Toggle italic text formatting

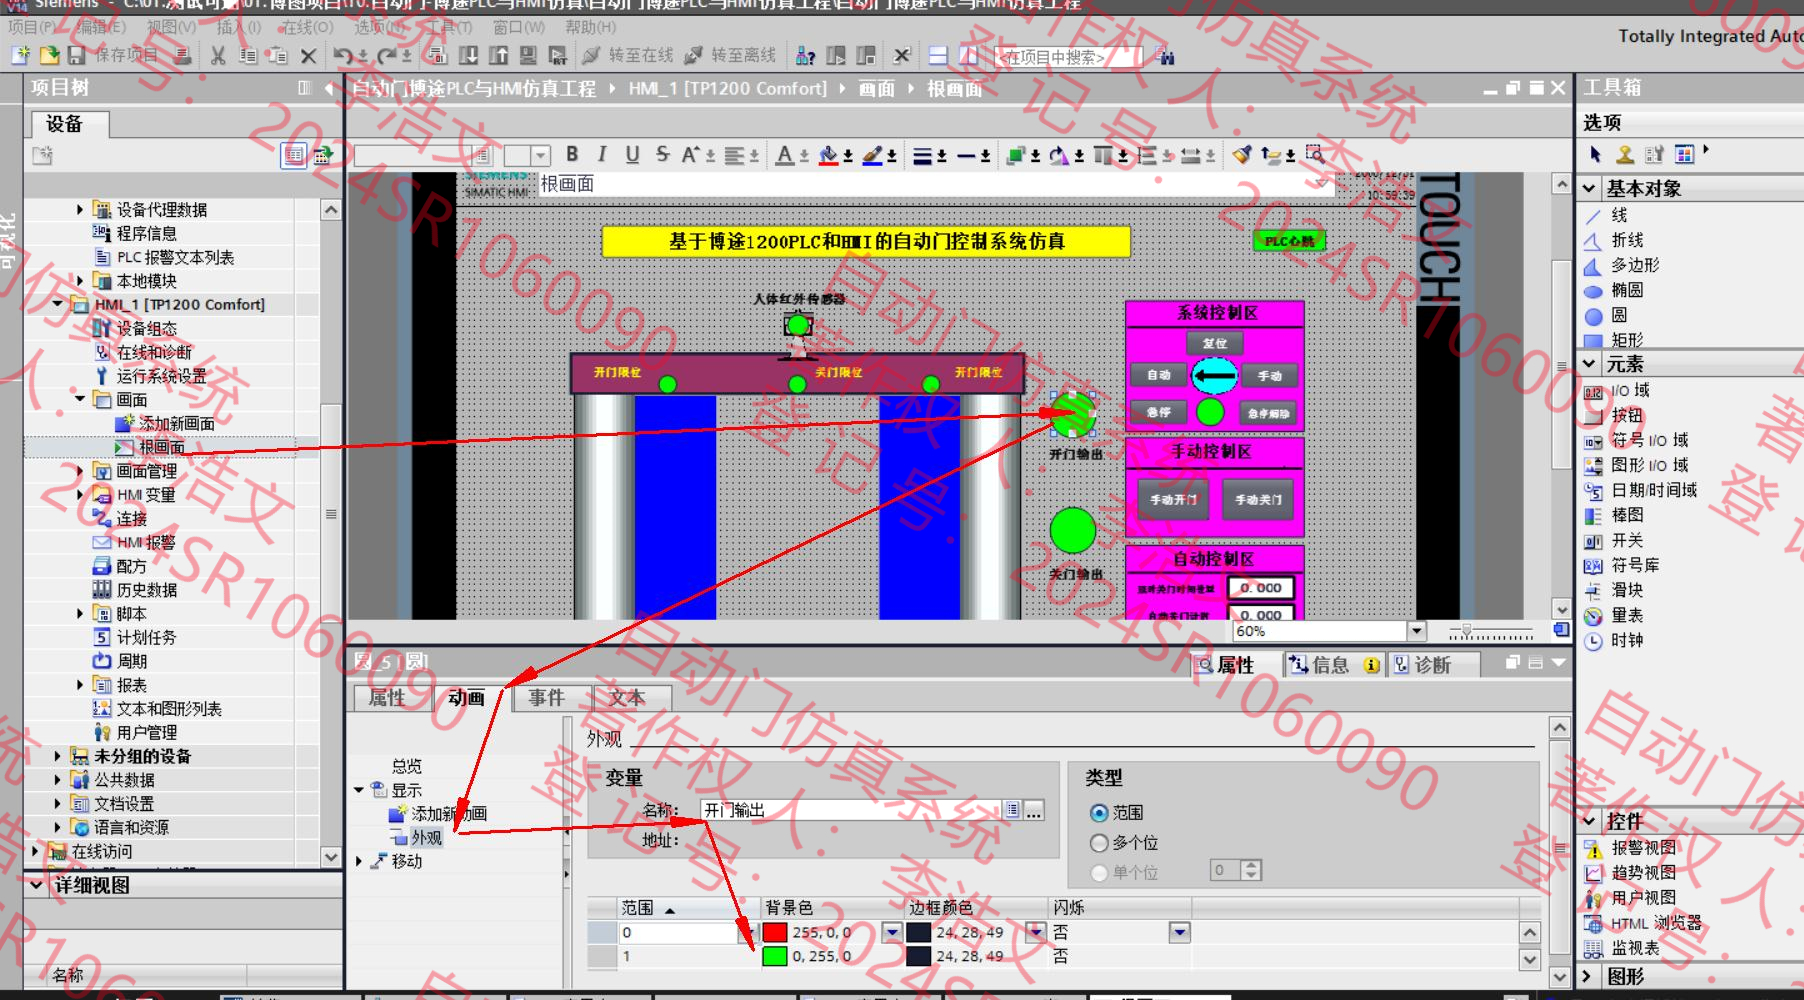tap(602, 154)
